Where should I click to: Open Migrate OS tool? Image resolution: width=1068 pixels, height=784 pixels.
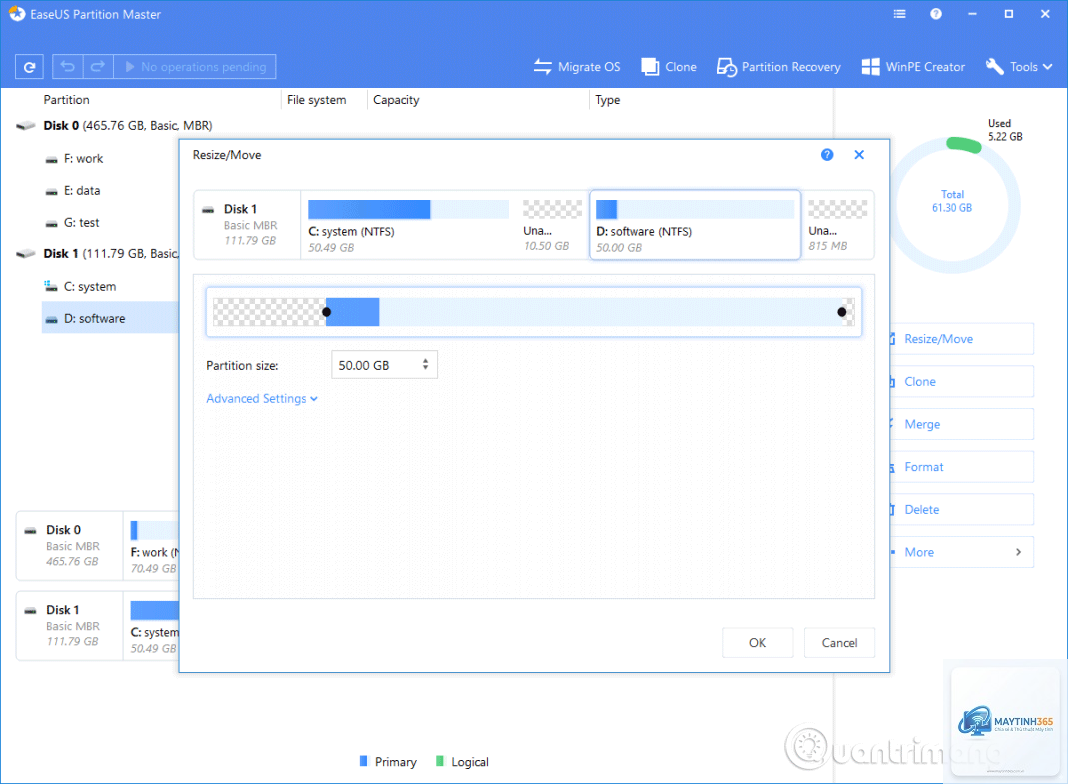577,67
